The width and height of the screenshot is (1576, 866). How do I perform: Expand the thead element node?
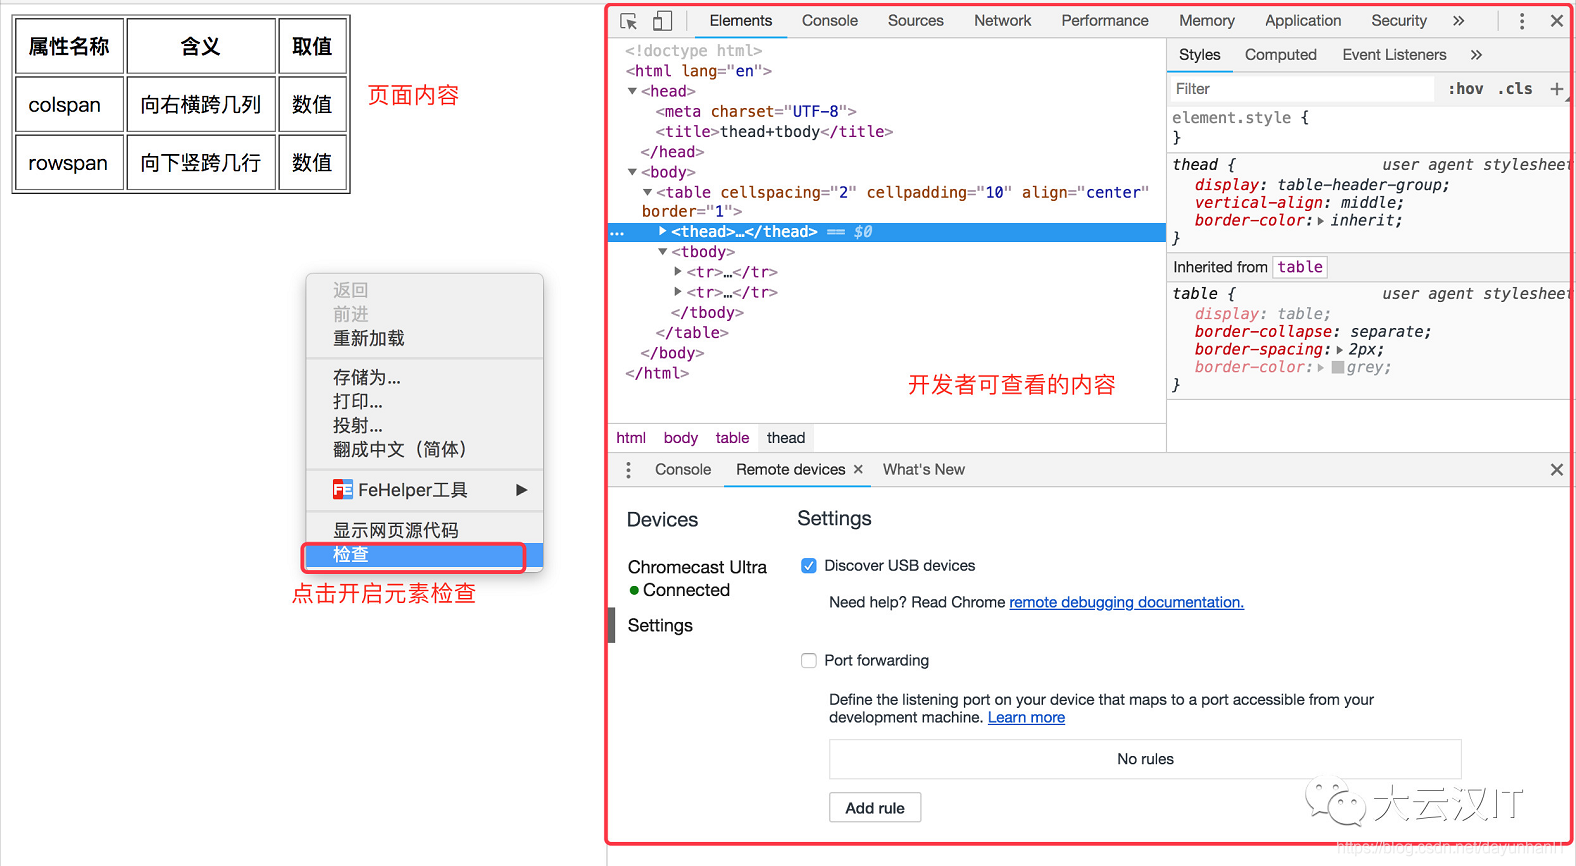(x=662, y=232)
